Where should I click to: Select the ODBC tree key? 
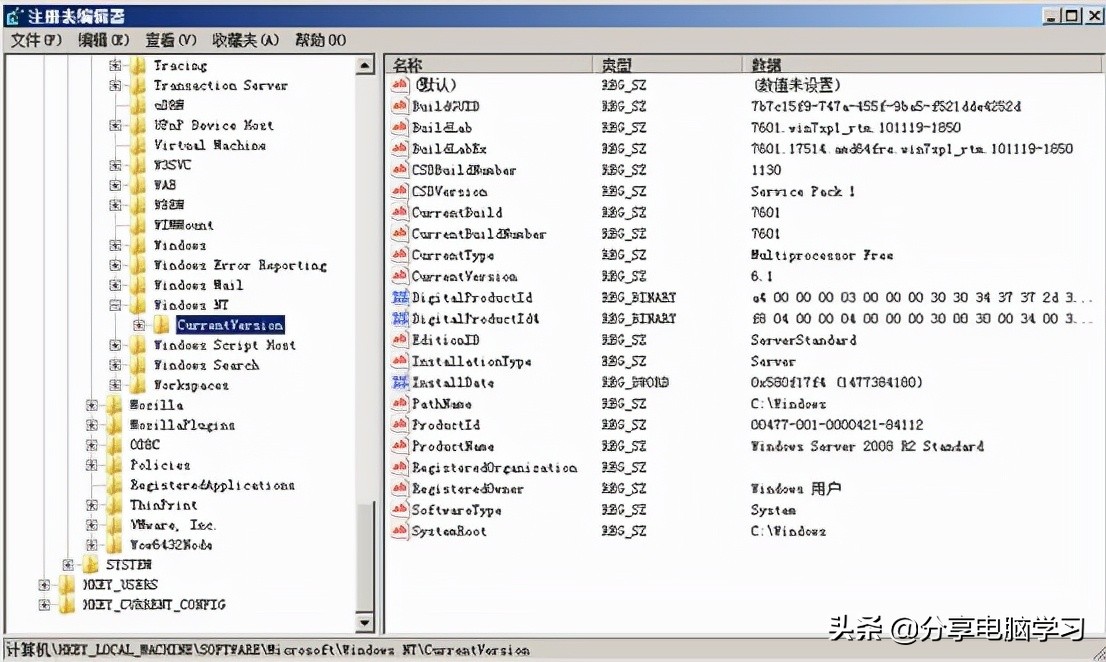click(145, 445)
